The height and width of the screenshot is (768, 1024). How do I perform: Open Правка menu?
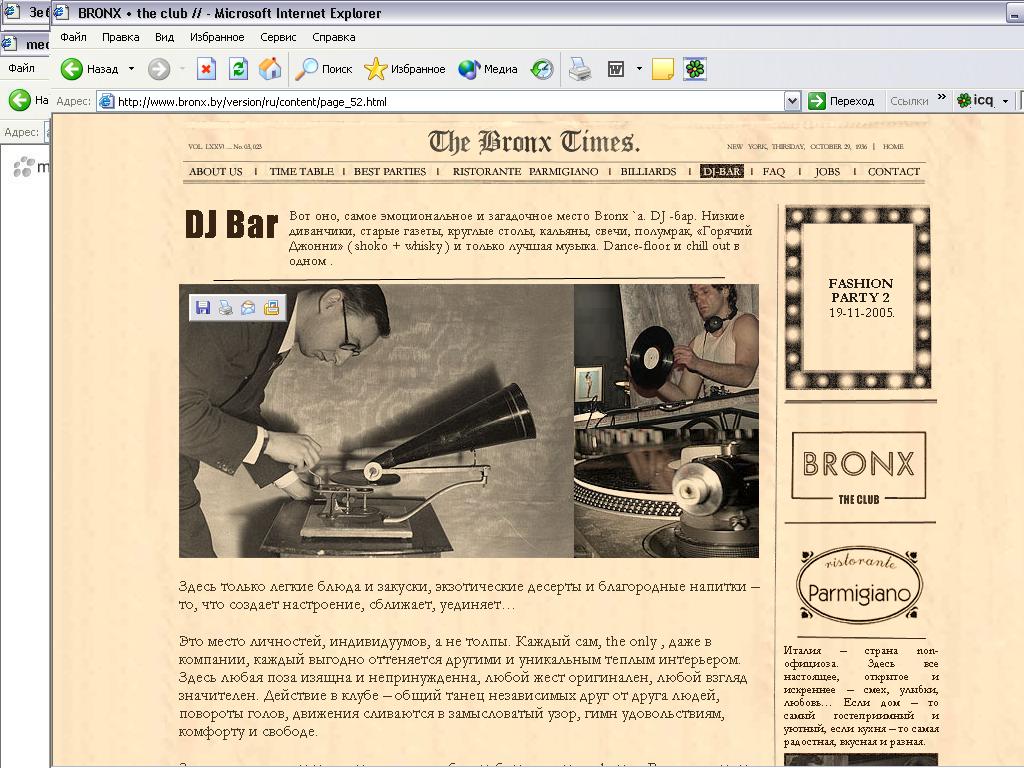coord(121,37)
